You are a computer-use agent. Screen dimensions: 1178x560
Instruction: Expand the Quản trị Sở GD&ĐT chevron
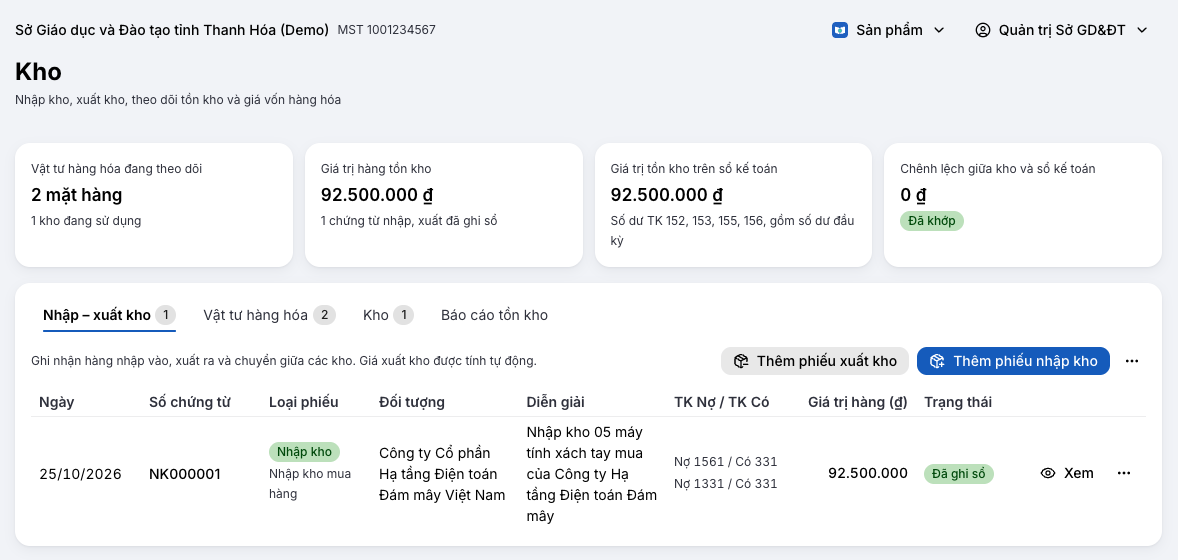click(x=1142, y=30)
